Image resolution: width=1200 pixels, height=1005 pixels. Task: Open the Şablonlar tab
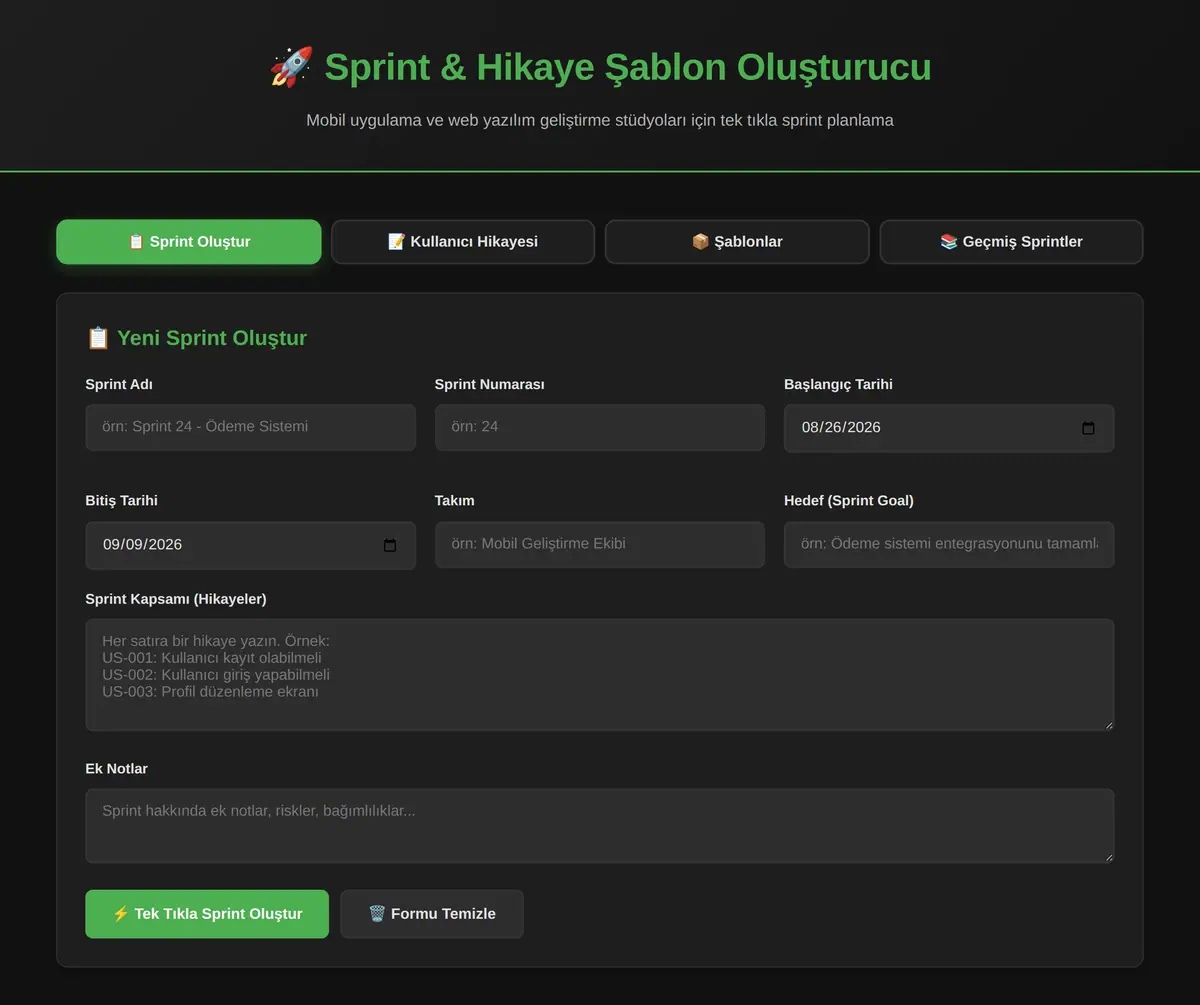(737, 242)
